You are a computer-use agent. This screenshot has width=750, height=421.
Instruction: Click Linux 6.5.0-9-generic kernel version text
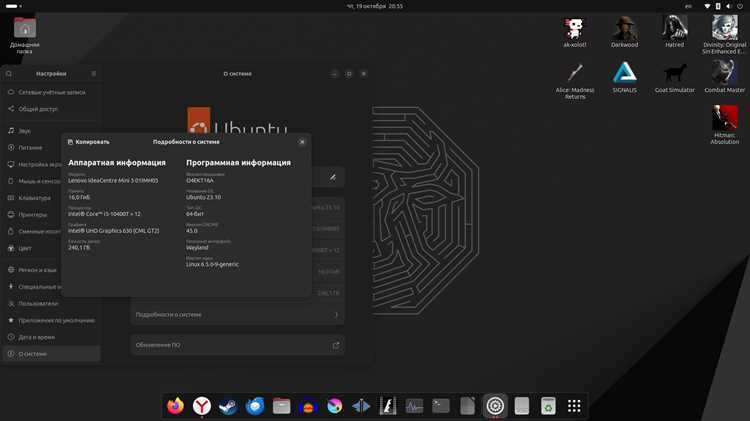tap(212, 265)
